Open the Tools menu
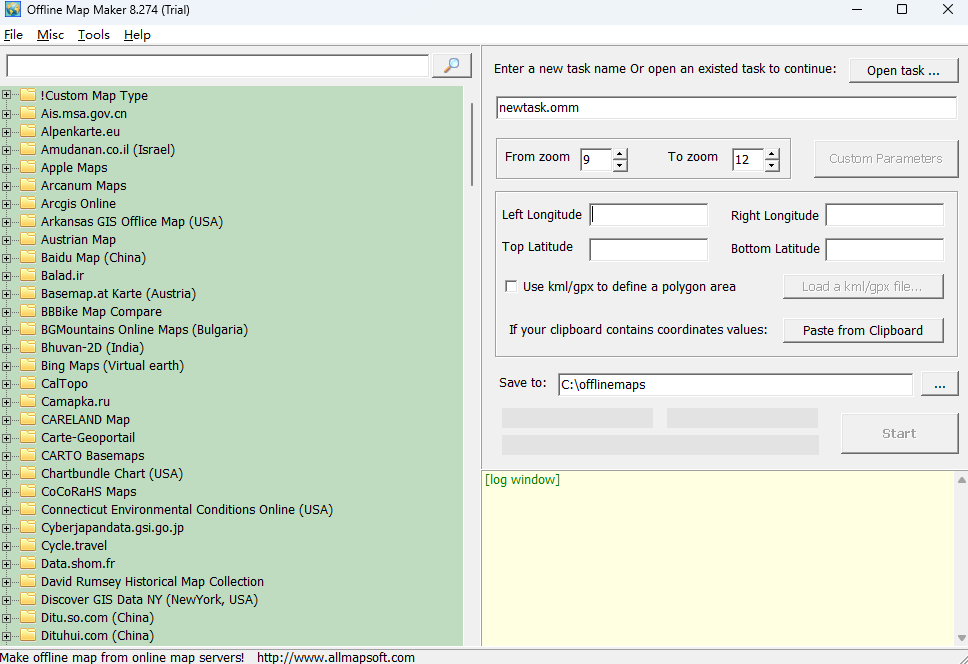 click(94, 35)
